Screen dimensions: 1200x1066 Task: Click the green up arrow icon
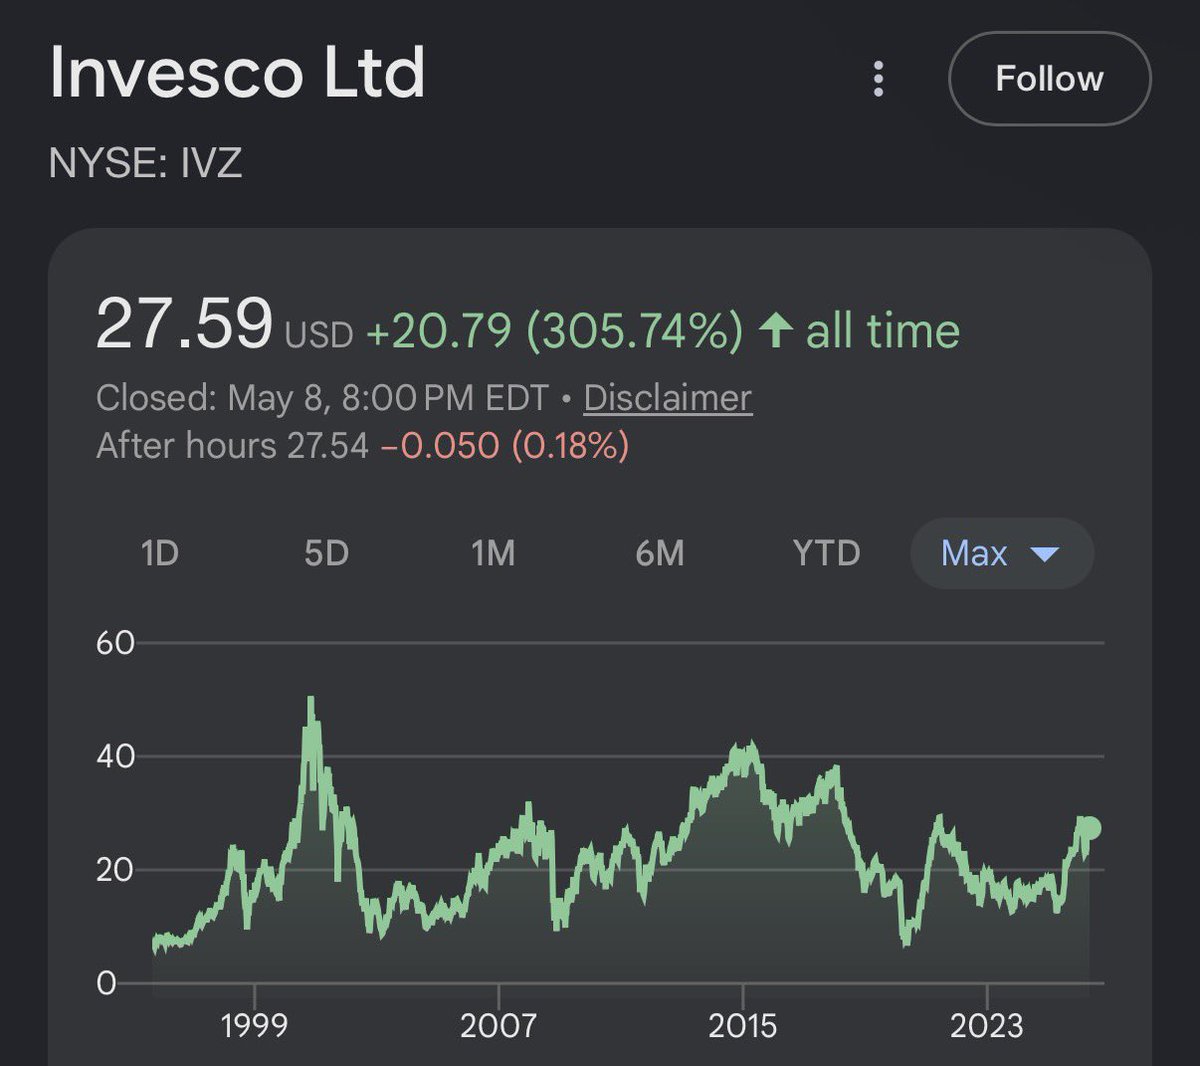point(777,330)
